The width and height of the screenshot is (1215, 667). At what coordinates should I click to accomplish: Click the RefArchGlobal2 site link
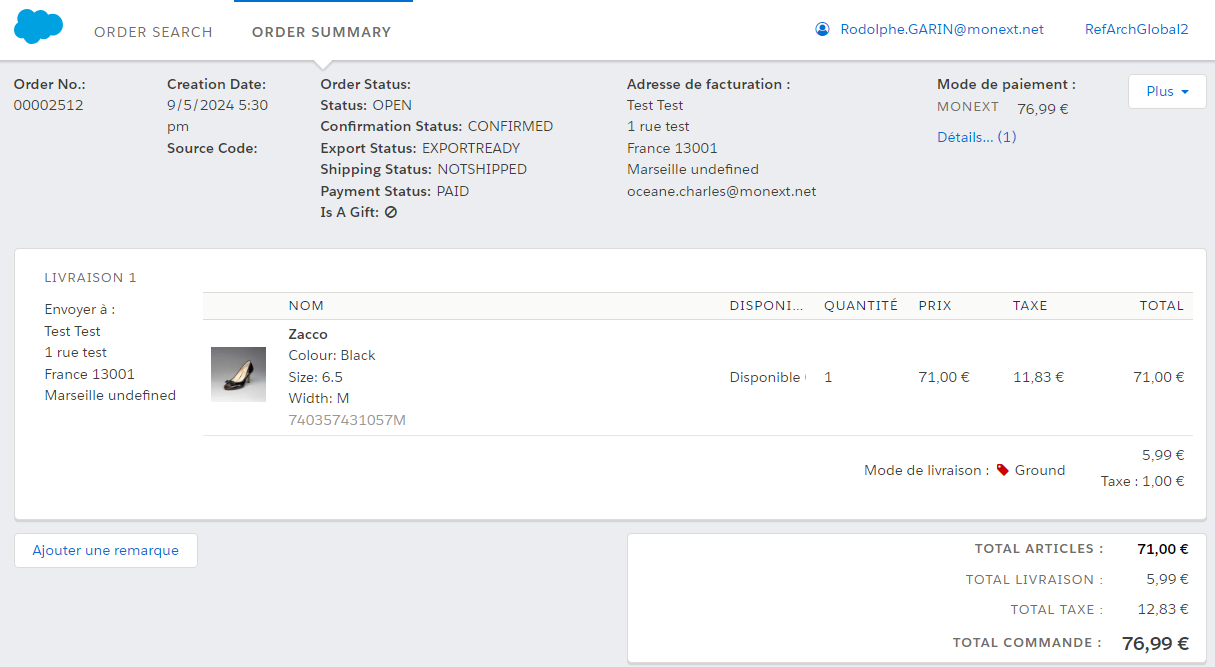(1136, 30)
